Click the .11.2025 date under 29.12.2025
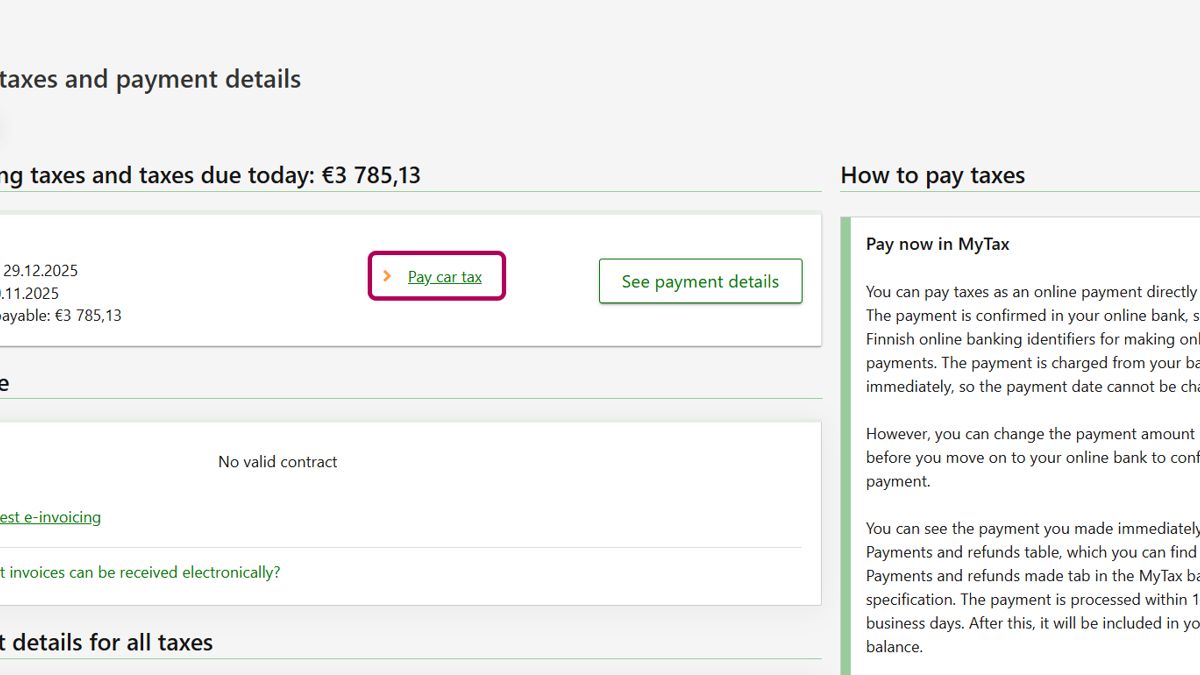Viewport: 1200px width, 675px height. point(30,293)
